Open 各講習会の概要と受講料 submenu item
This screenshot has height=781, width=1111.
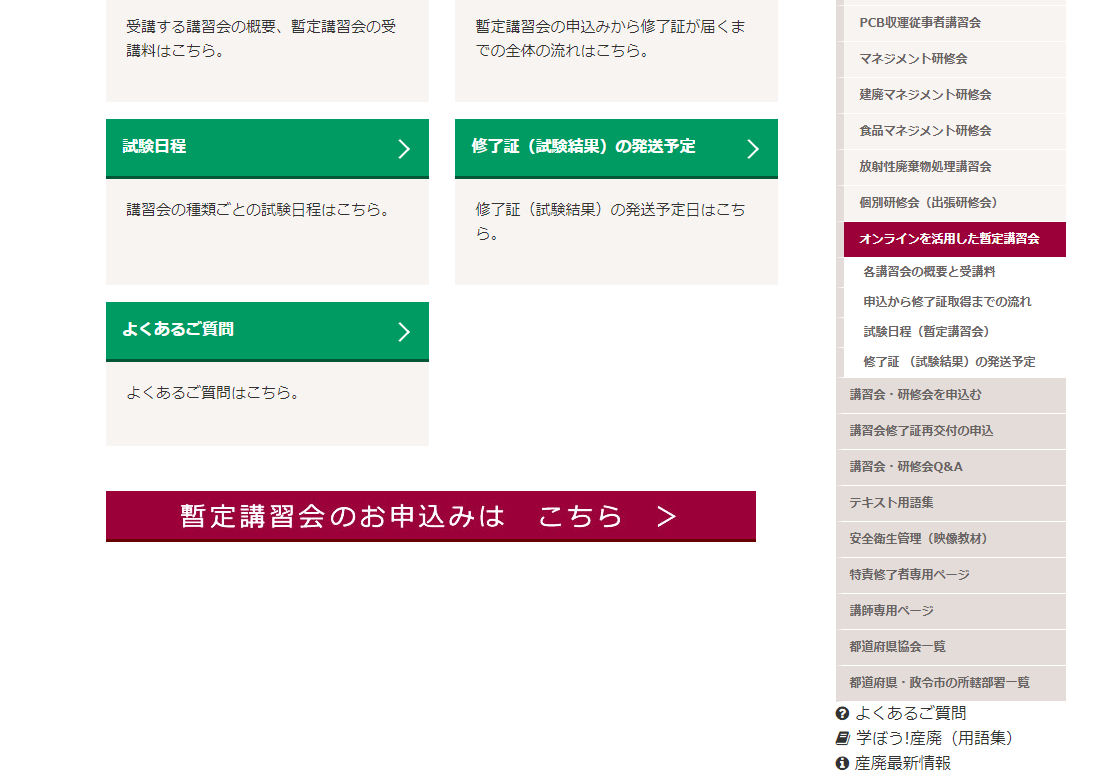tap(929, 272)
